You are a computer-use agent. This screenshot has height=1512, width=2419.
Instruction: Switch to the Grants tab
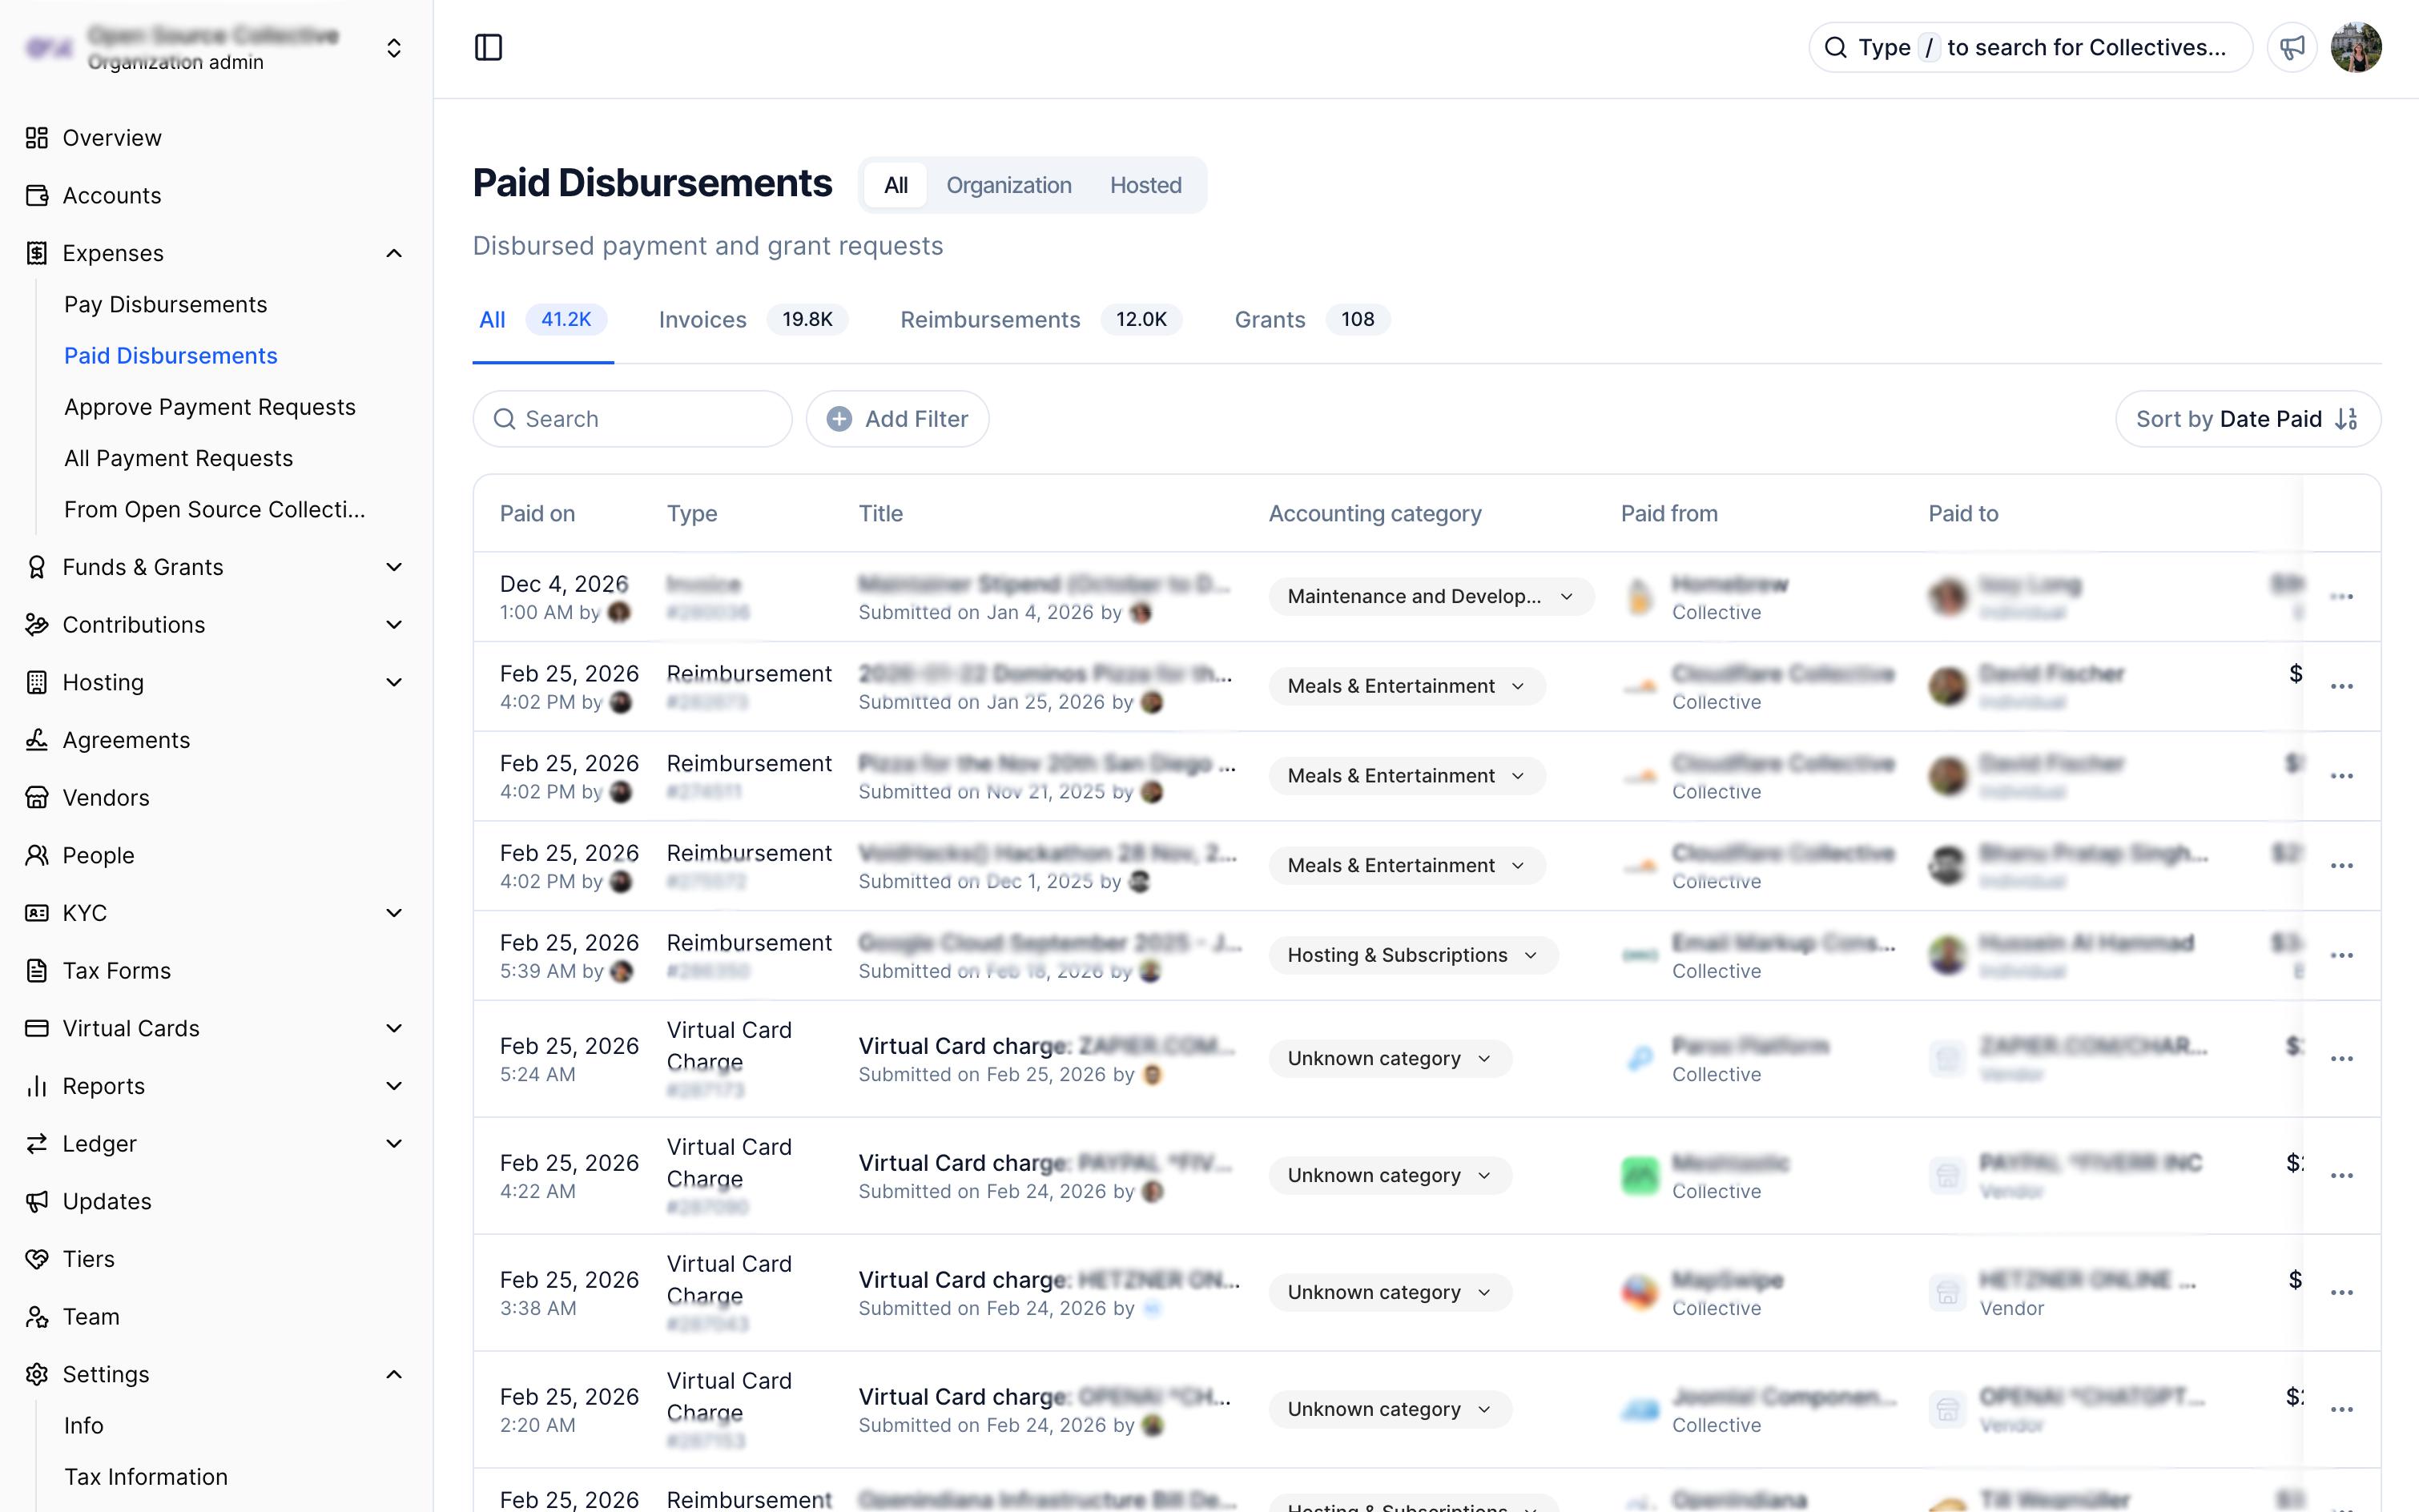tap(1269, 319)
